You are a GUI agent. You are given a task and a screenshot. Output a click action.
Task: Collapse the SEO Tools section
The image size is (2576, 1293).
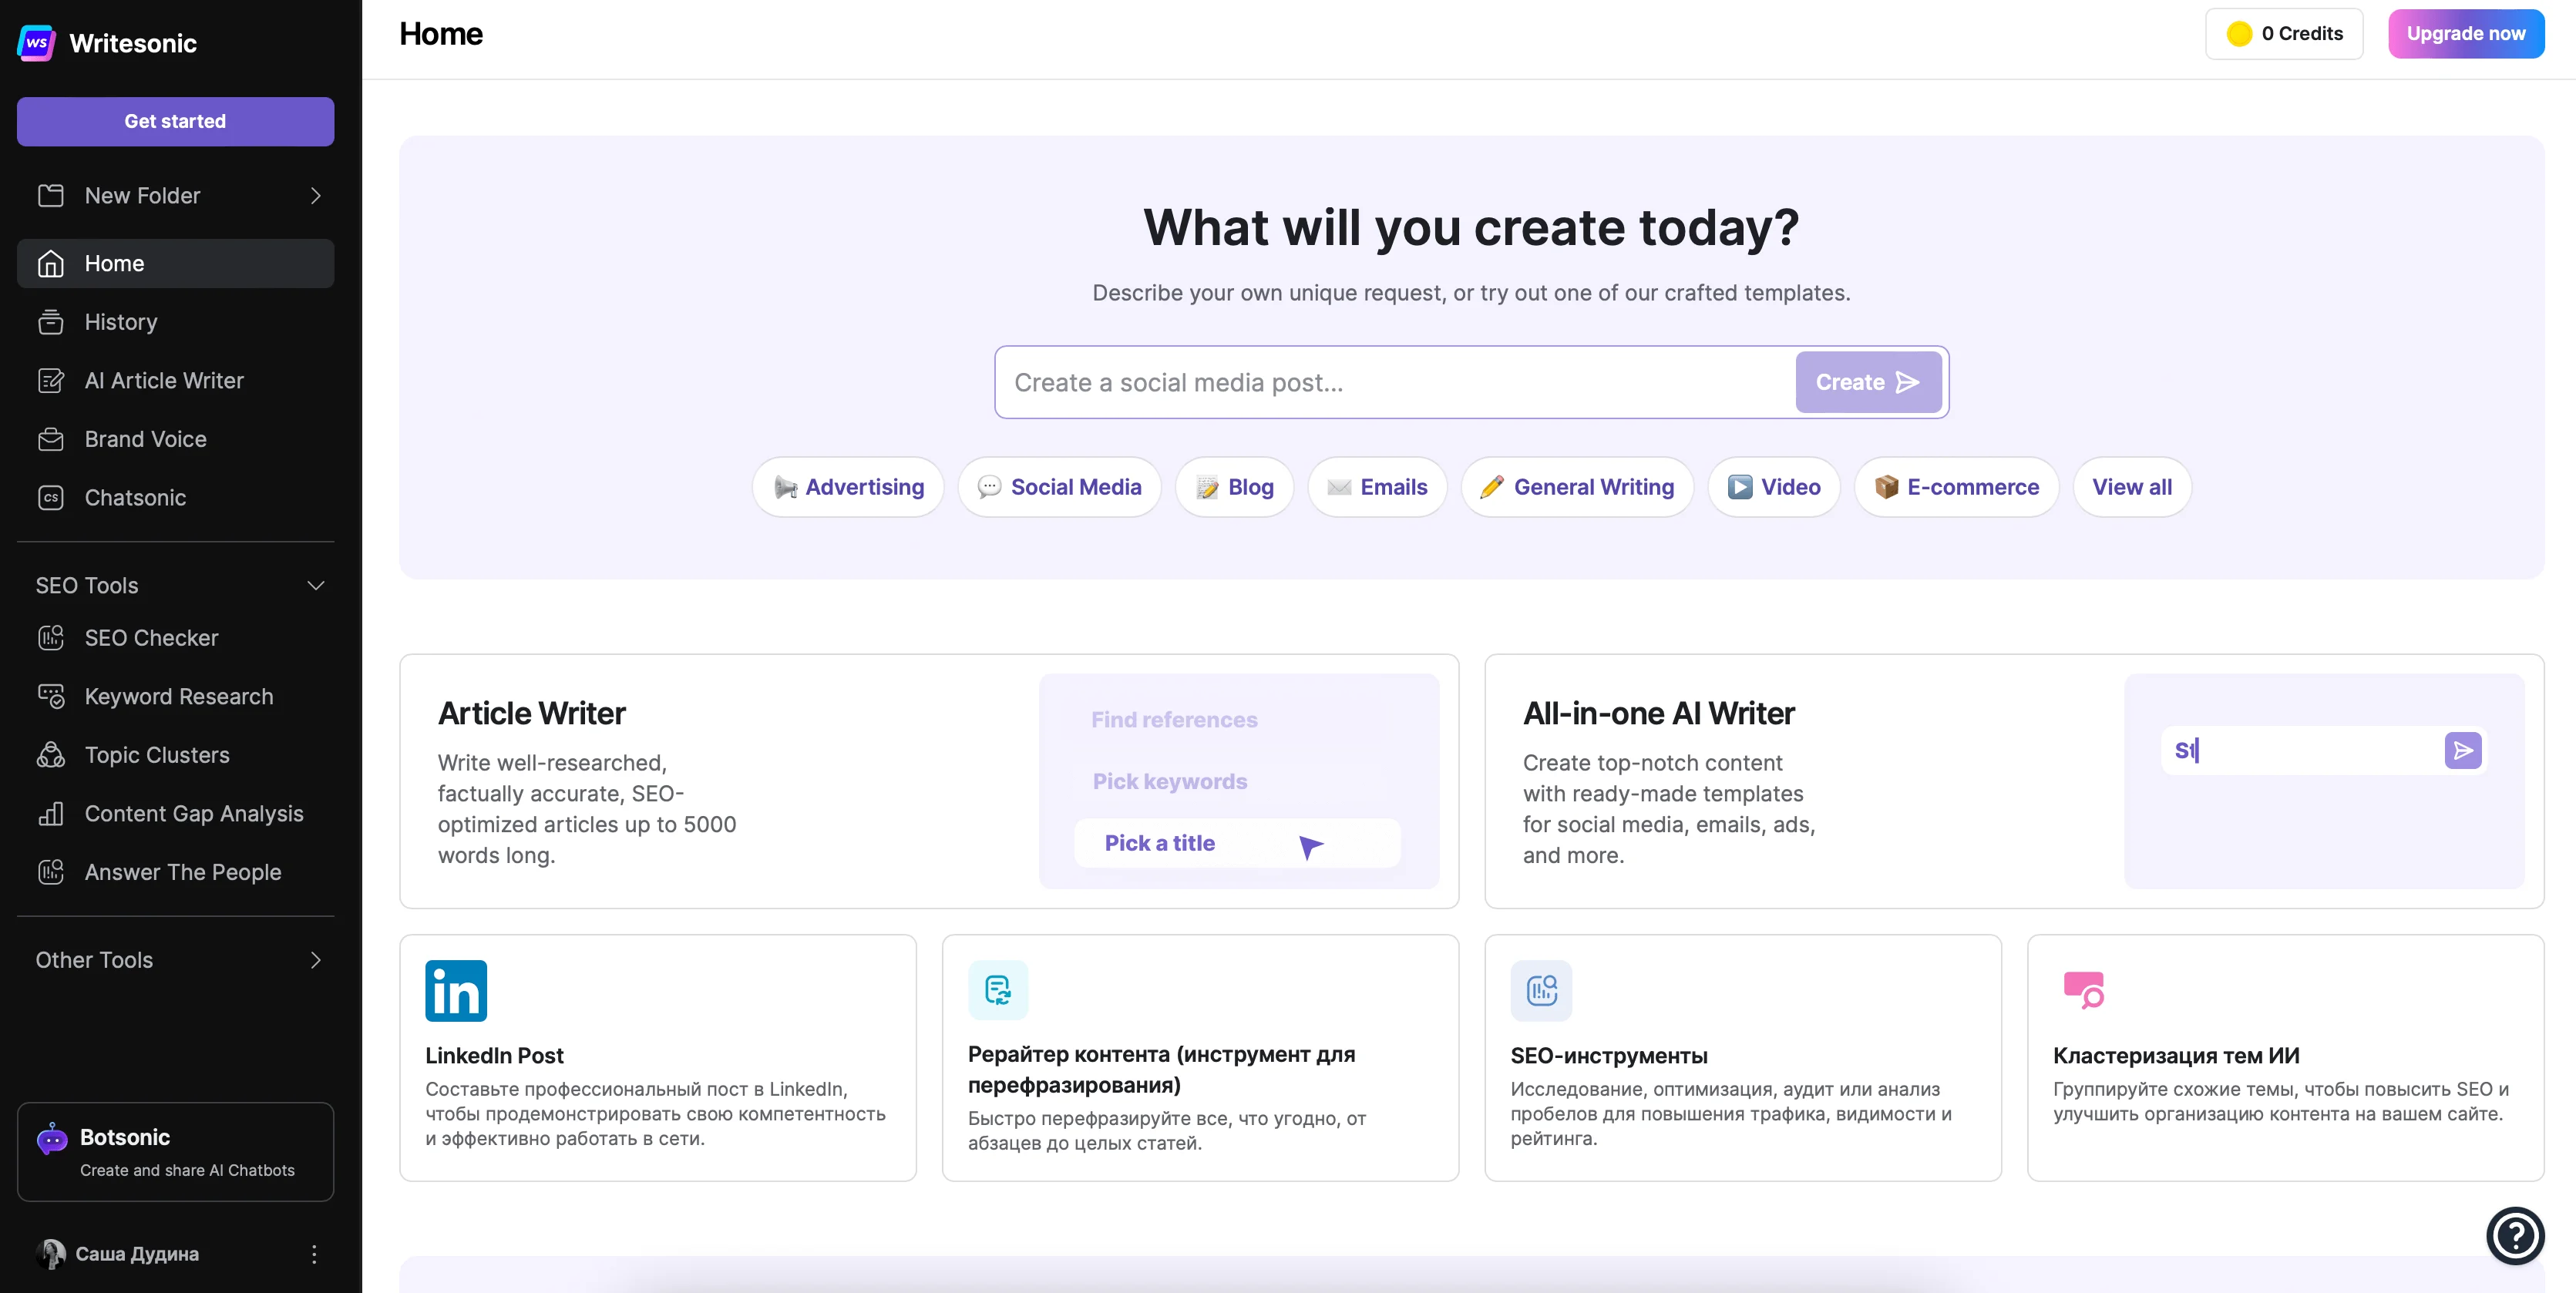316,586
